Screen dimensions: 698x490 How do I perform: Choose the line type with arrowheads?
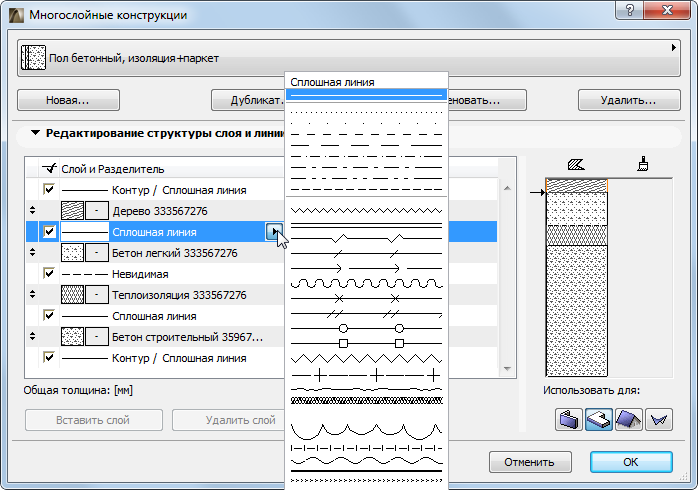366,268
